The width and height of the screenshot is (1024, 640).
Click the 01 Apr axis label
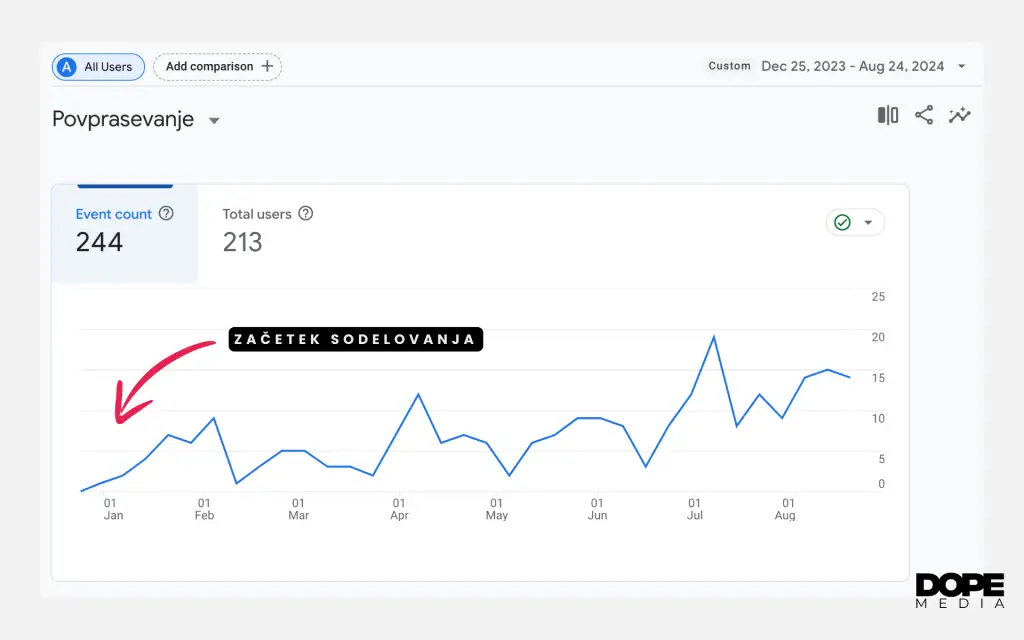399,509
